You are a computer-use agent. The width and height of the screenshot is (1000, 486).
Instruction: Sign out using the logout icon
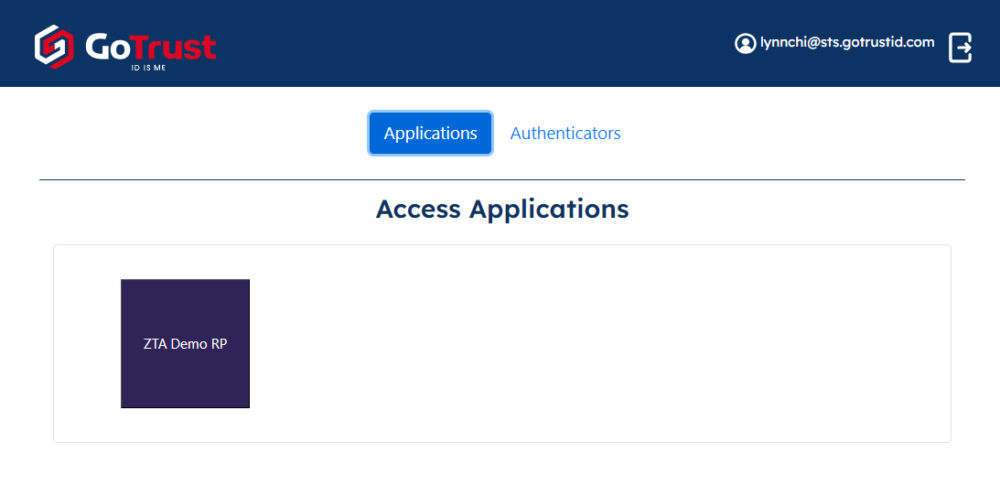point(960,47)
